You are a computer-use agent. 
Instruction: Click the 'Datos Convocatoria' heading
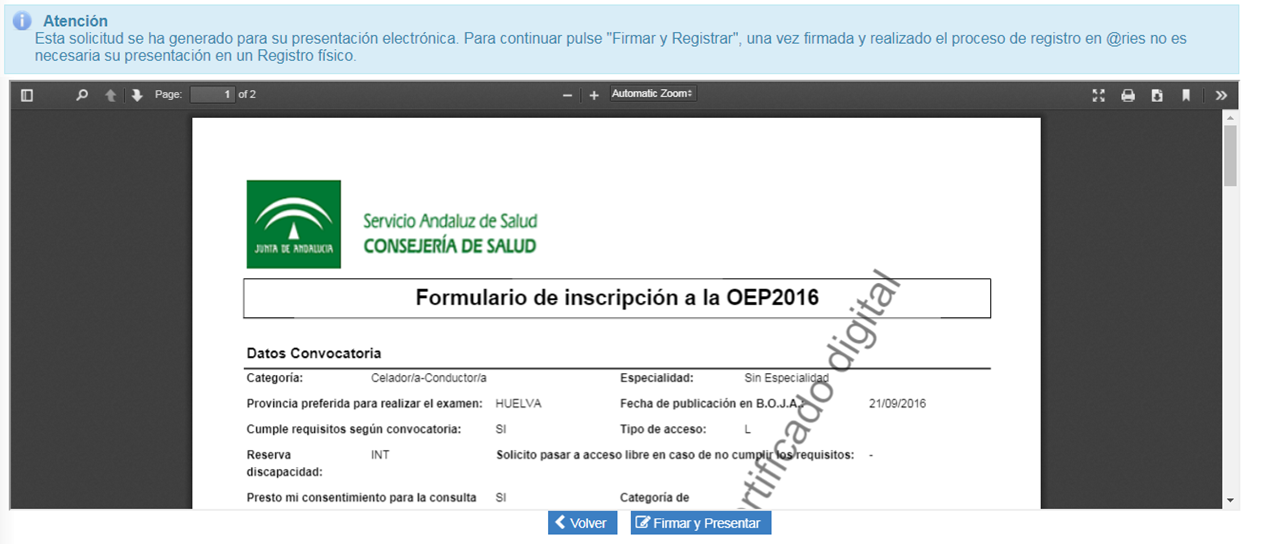coord(314,353)
